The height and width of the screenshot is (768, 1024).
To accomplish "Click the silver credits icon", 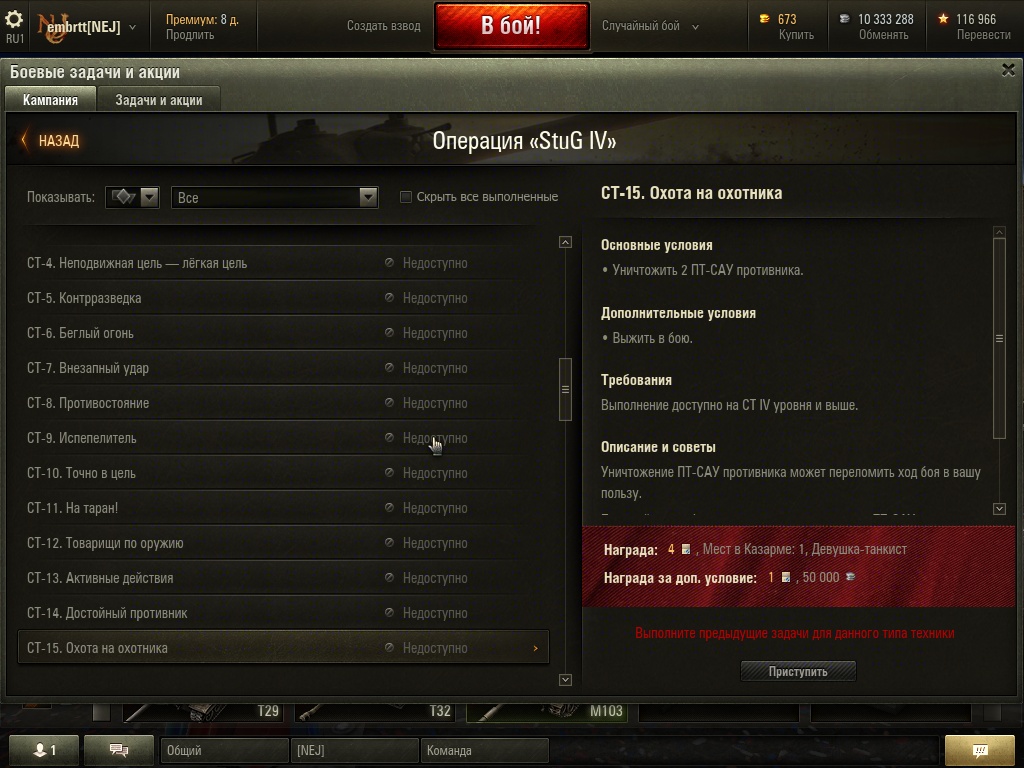I will [x=844, y=19].
